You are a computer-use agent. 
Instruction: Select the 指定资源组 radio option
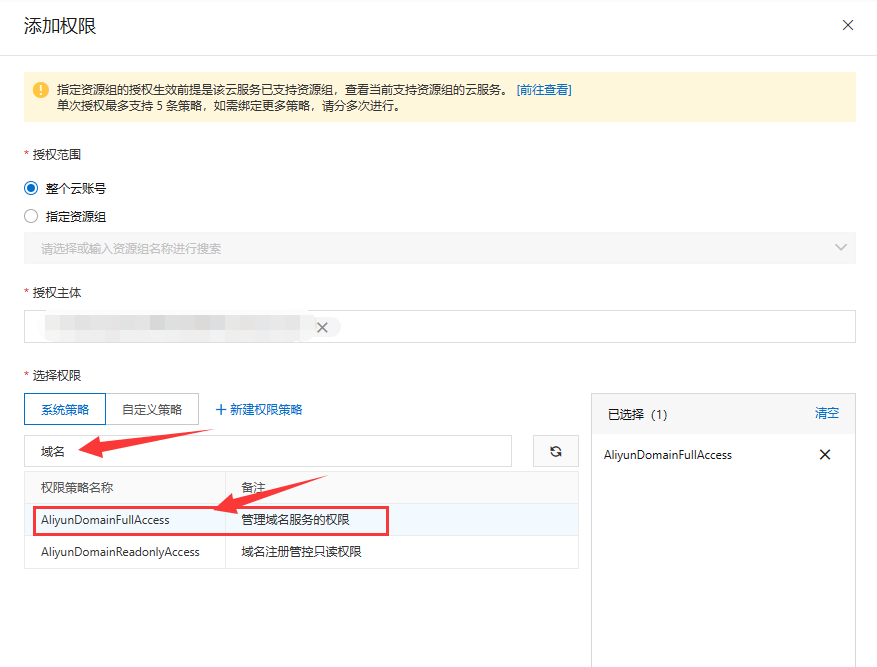32,216
